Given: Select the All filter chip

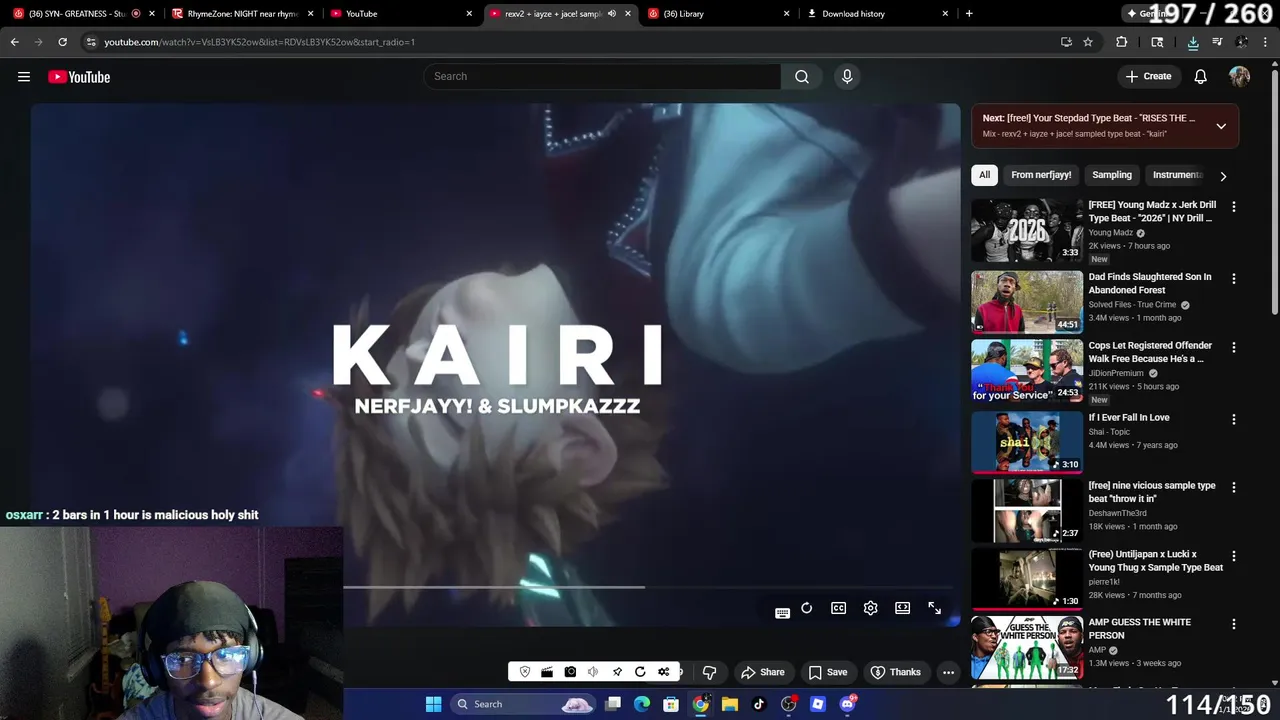Looking at the screenshot, I should 984,175.
